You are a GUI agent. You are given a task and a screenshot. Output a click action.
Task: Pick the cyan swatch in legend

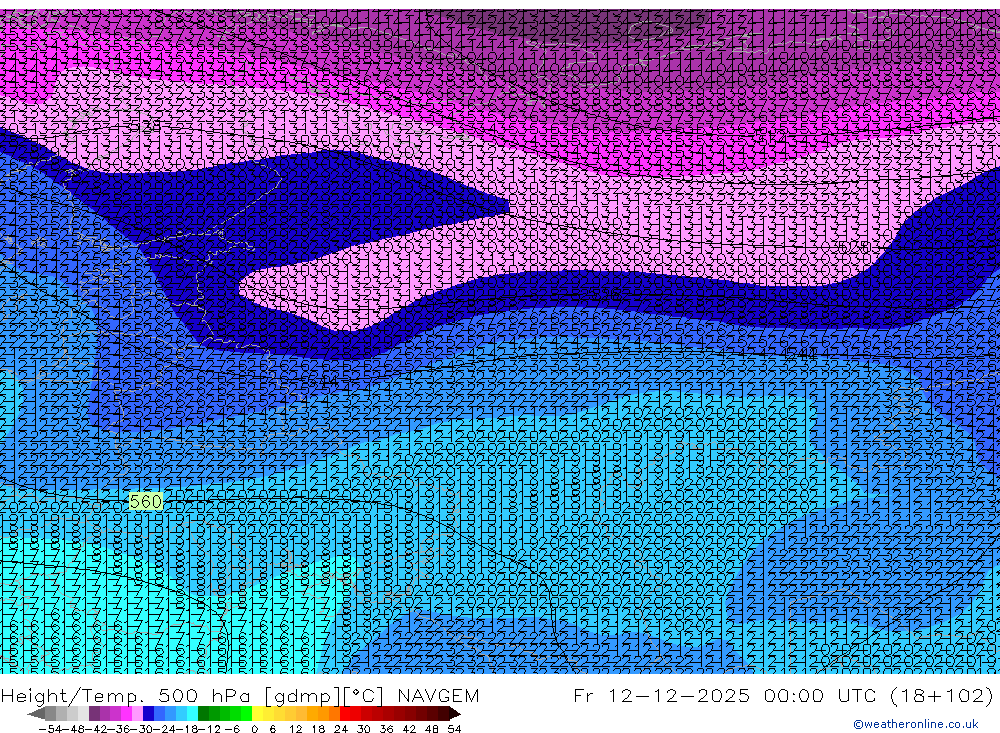(x=193, y=714)
